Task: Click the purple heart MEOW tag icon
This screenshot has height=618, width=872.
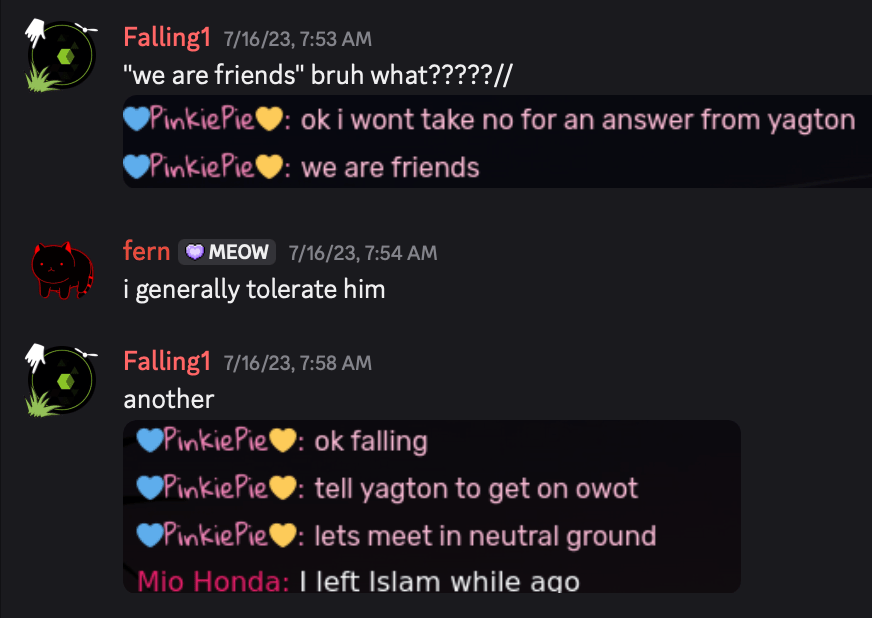Action: point(195,252)
